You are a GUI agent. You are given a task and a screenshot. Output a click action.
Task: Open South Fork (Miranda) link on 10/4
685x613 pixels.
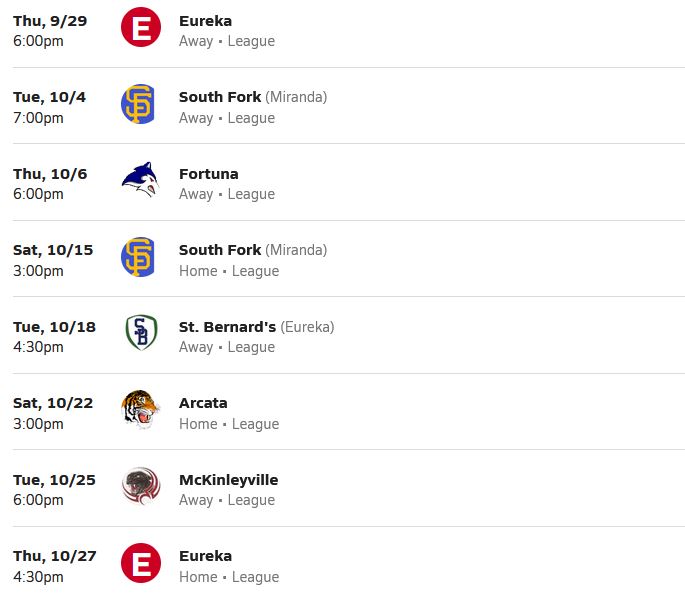click(x=253, y=97)
